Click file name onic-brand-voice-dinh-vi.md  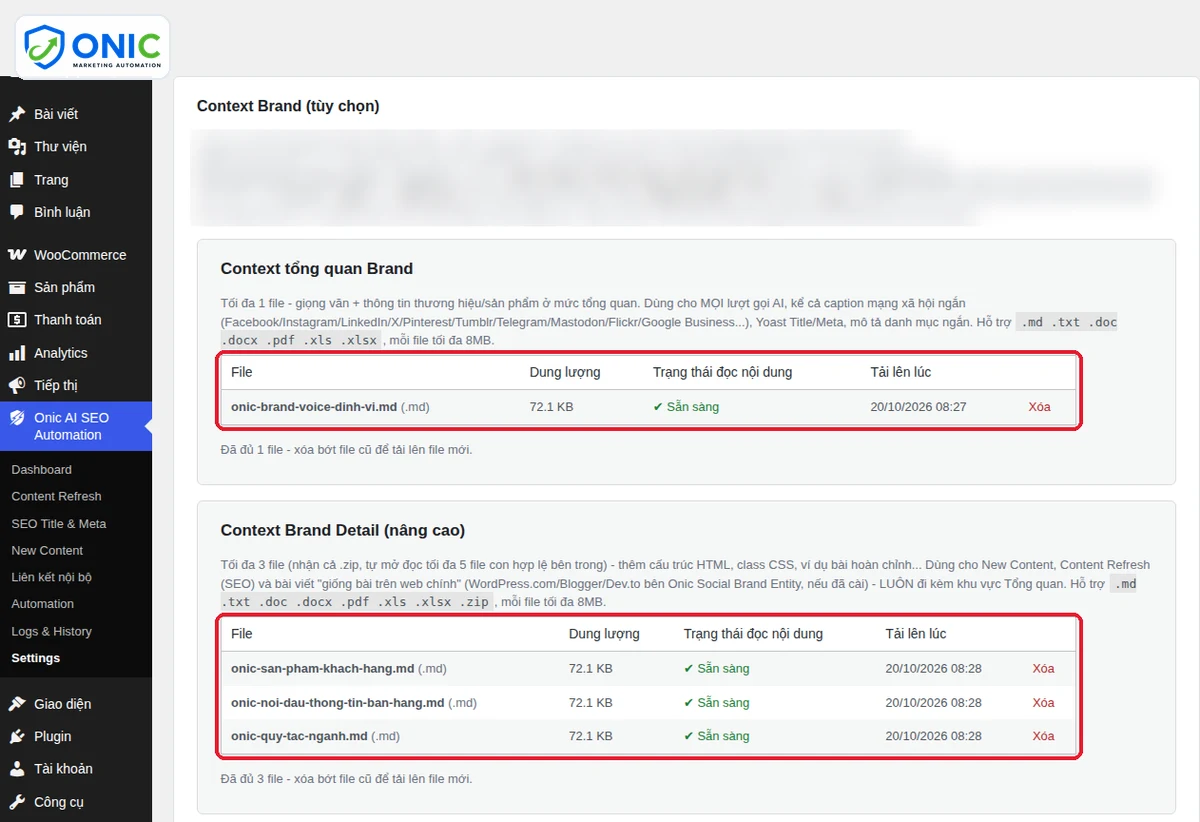(x=314, y=407)
